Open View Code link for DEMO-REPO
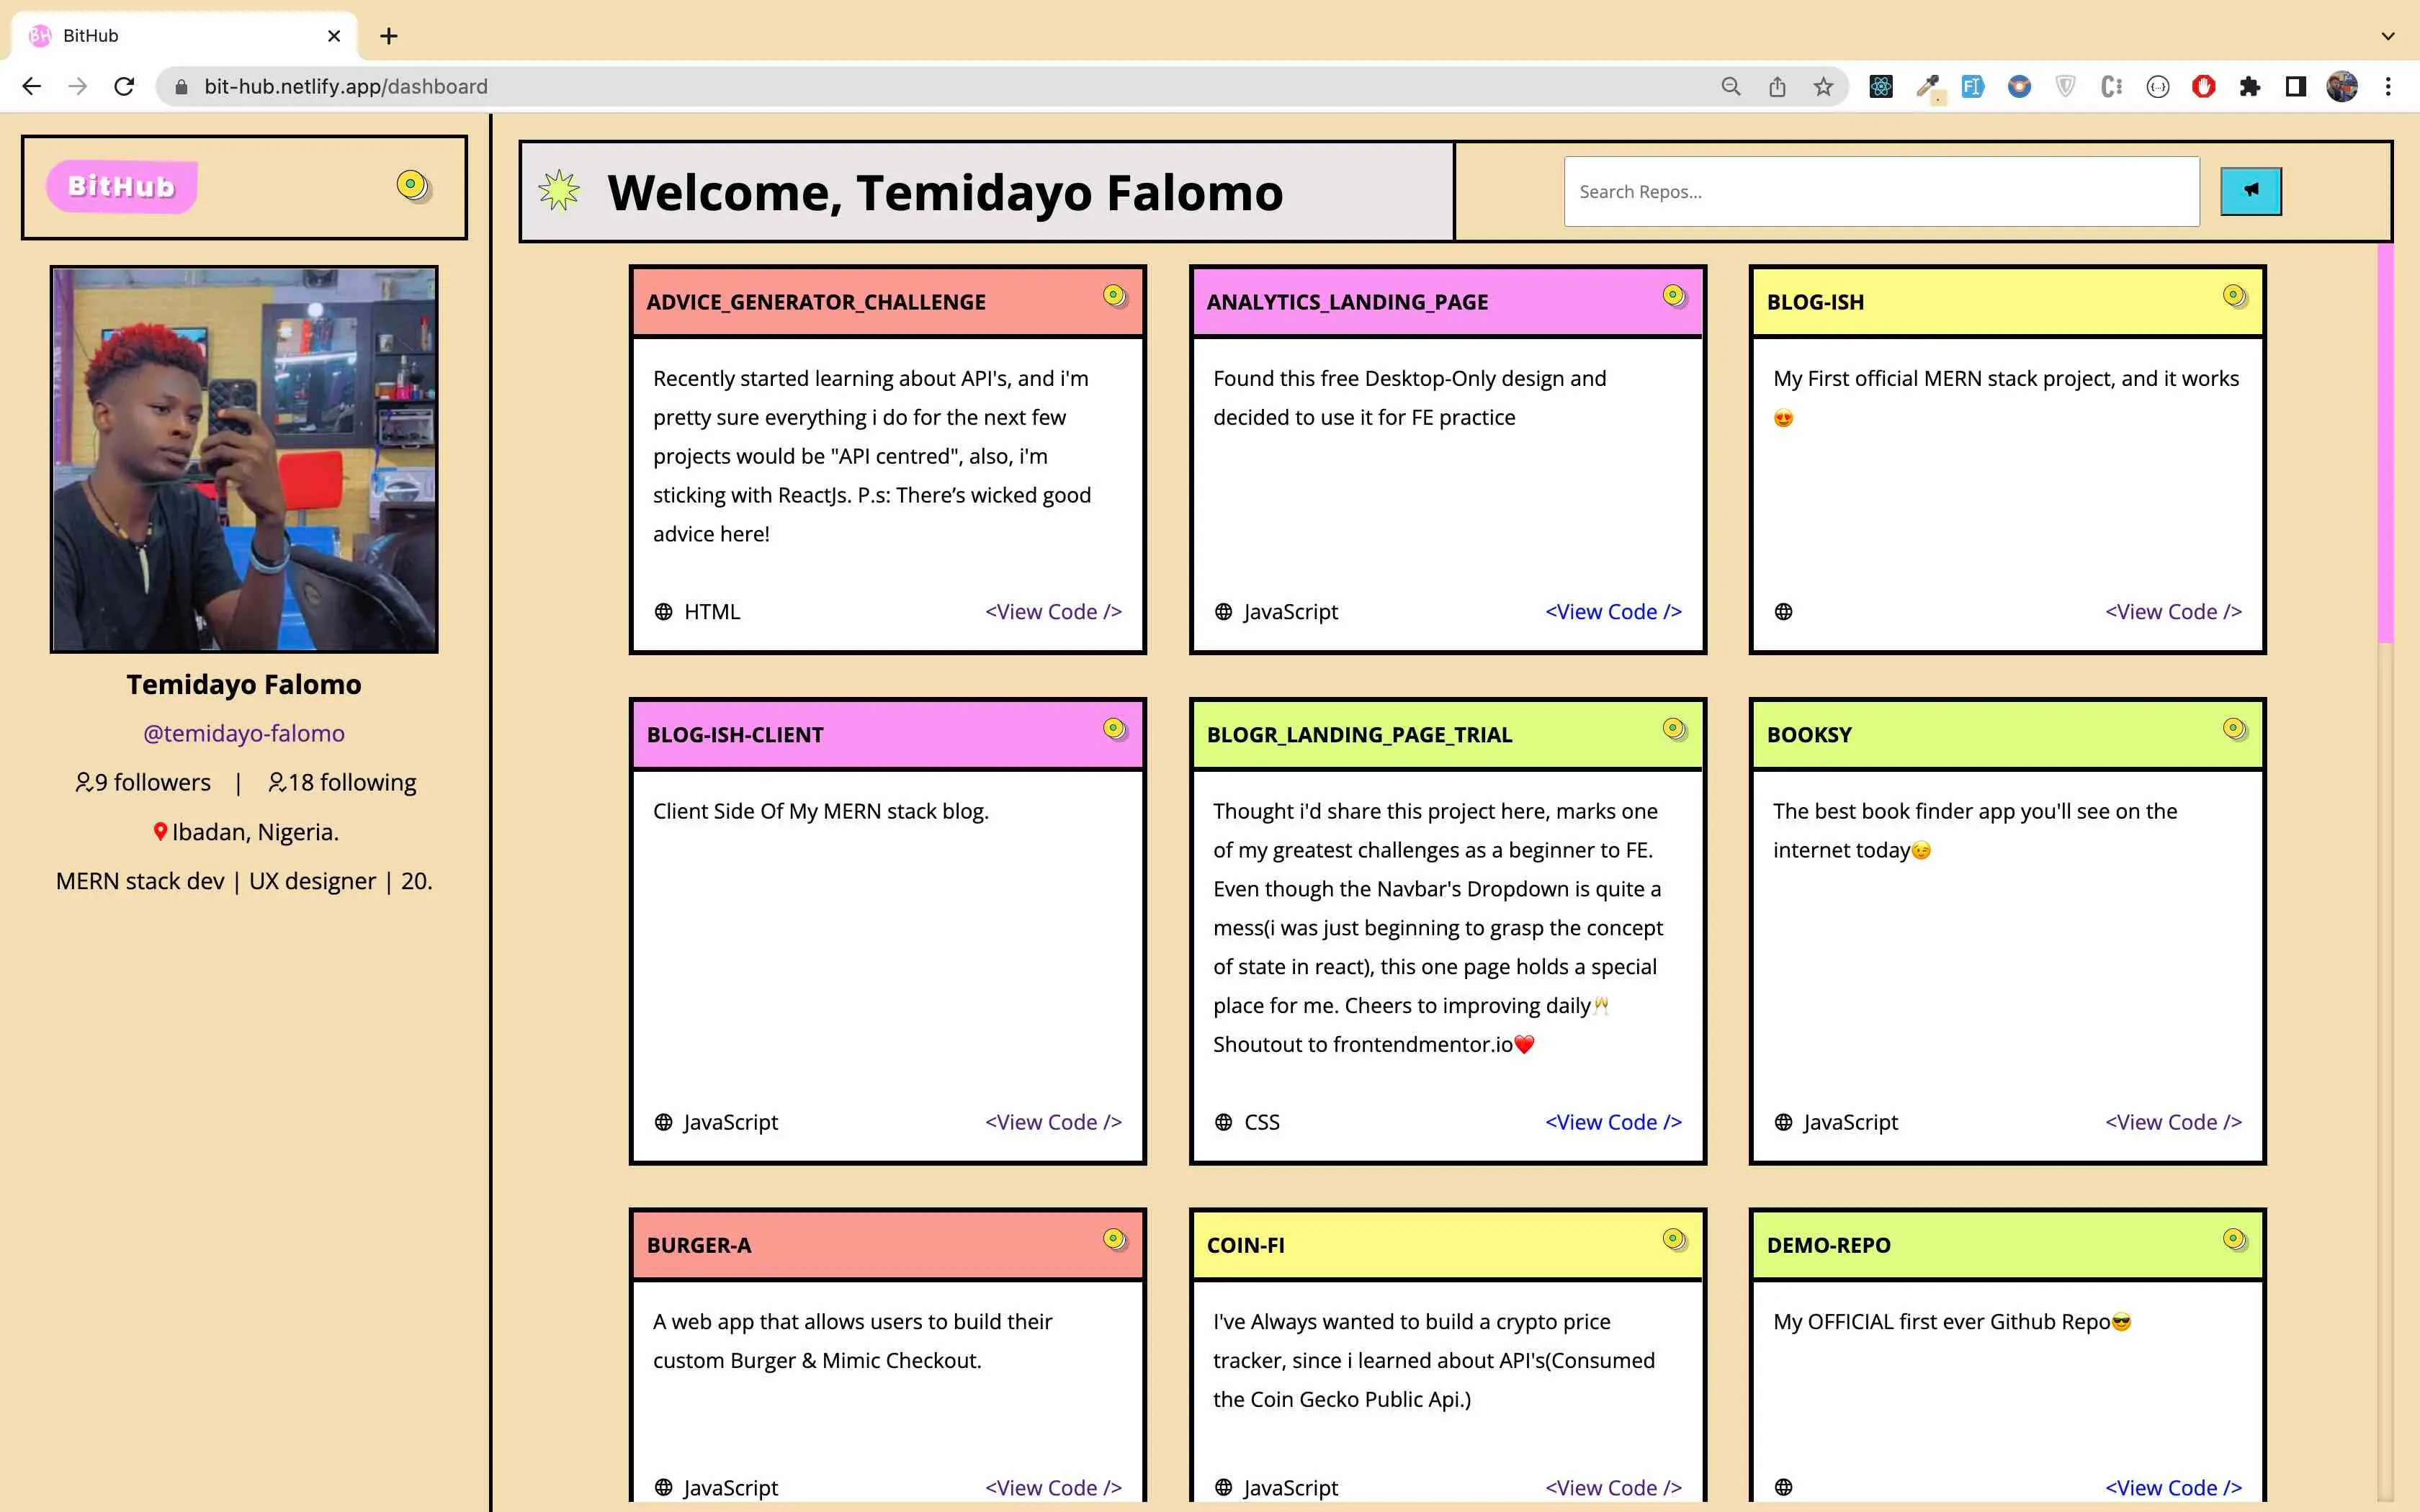 pyautogui.click(x=2173, y=1487)
